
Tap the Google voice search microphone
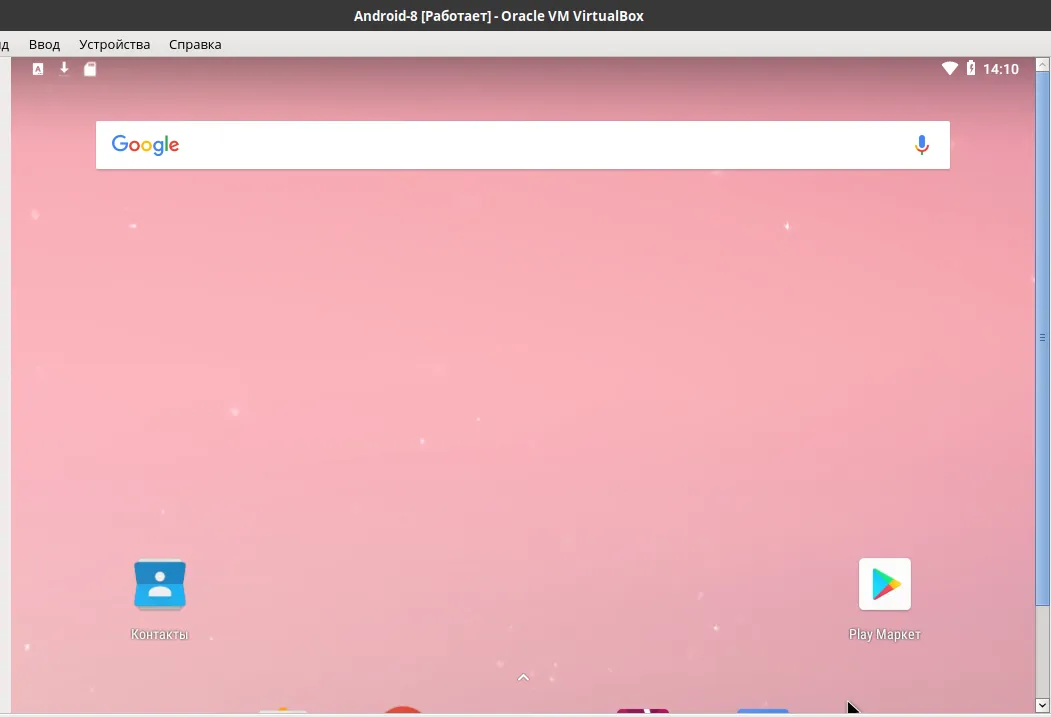tap(922, 145)
